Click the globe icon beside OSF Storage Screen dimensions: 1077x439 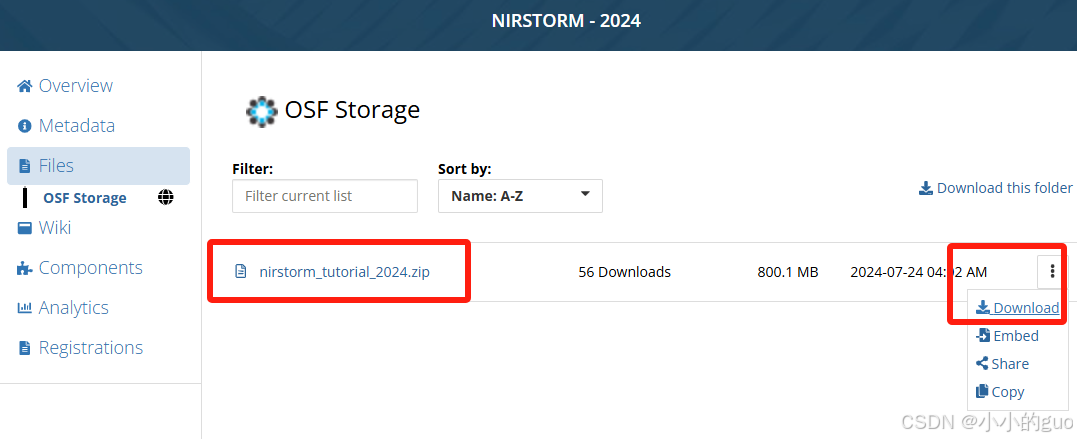[166, 198]
